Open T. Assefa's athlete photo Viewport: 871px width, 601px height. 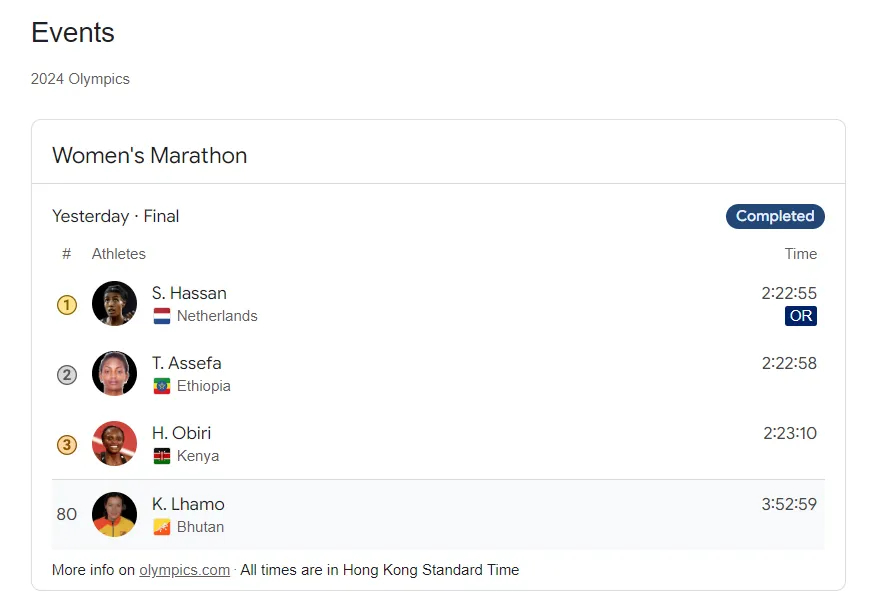click(x=114, y=373)
